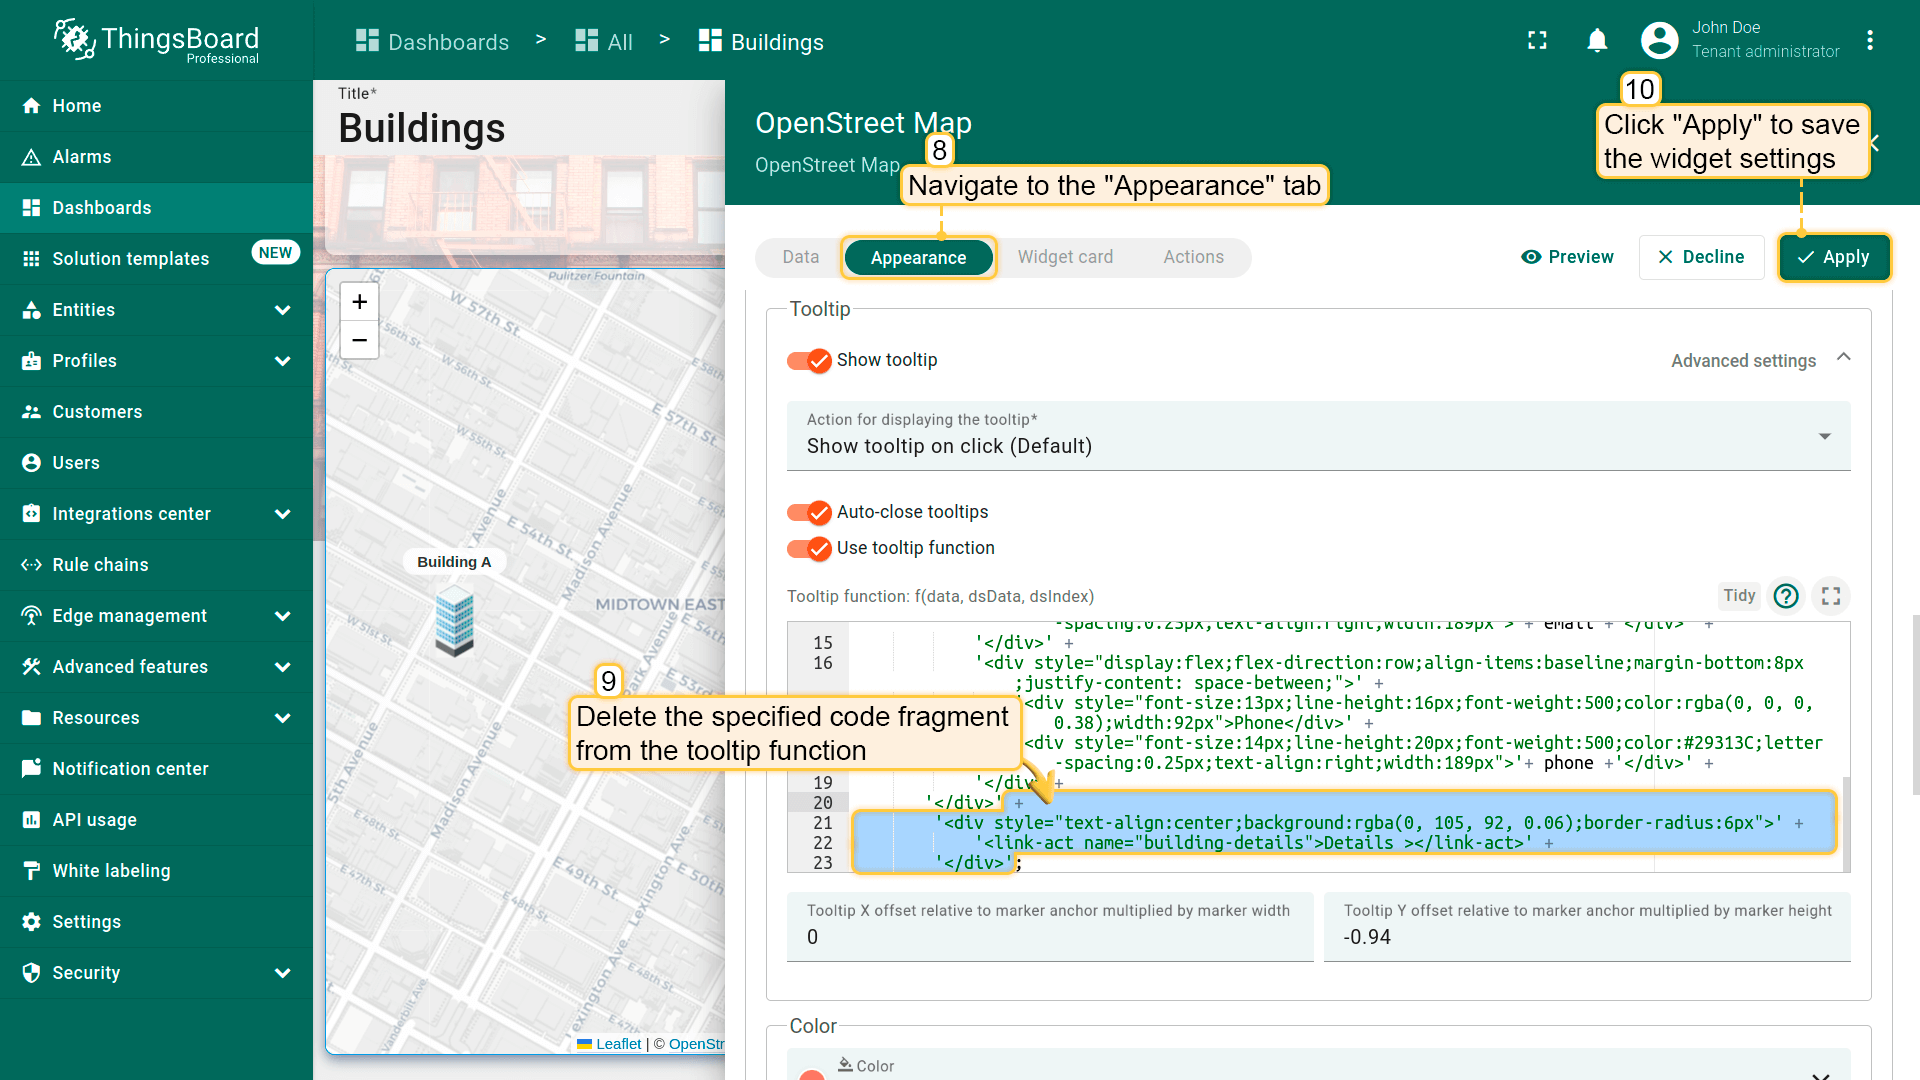Click the Building A marker icon
The height and width of the screenshot is (1080, 1920).
click(x=454, y=620)
